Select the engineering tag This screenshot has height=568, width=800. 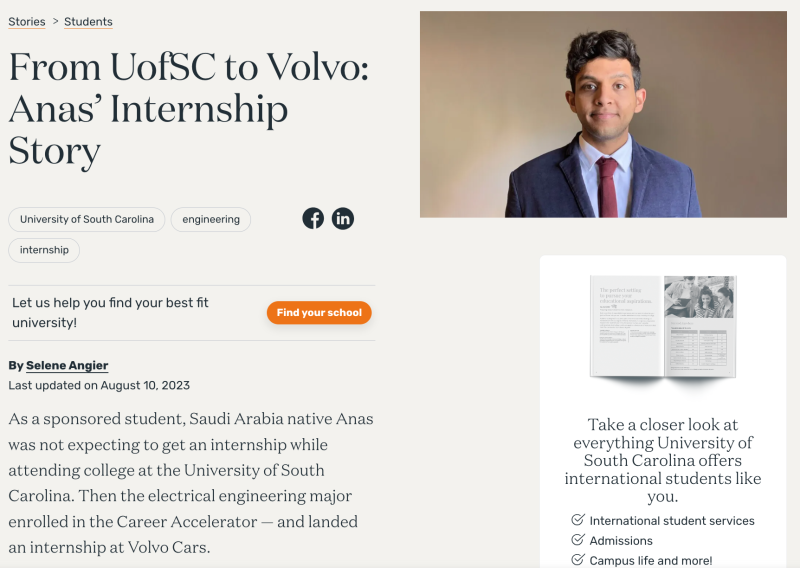point(211,219)
